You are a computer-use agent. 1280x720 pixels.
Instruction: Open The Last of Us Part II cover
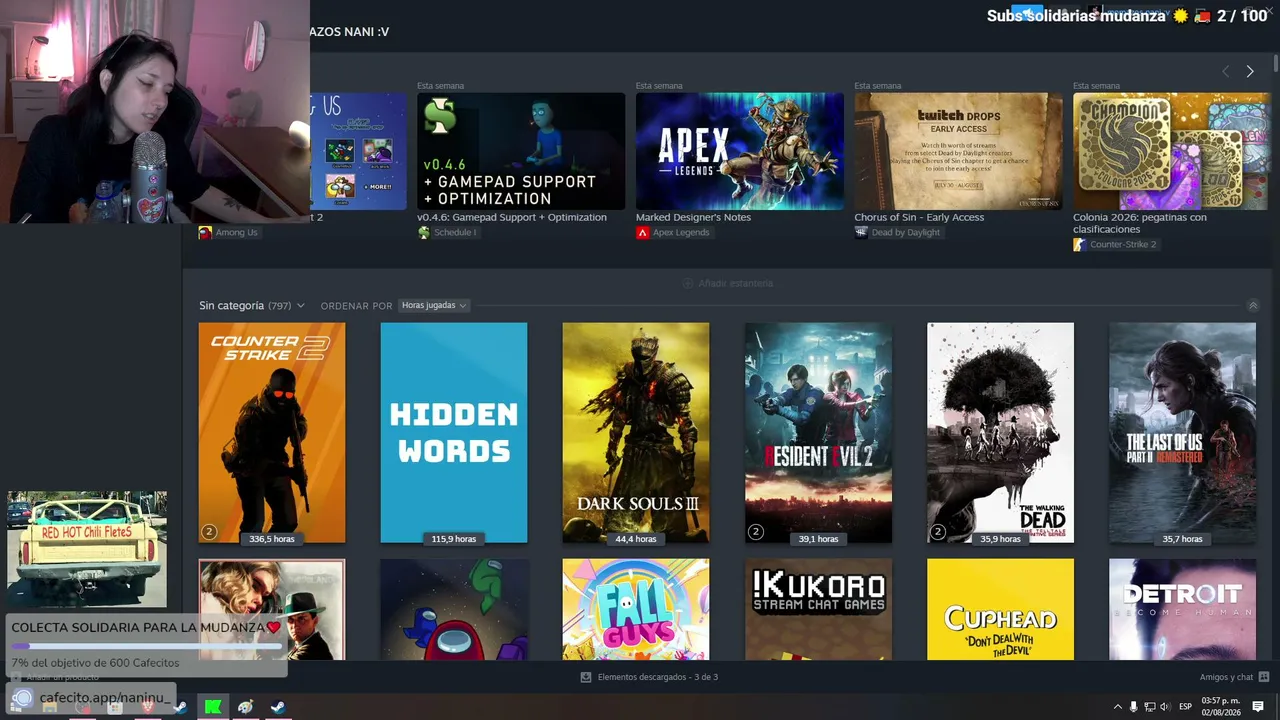[x=1182, y=432]
